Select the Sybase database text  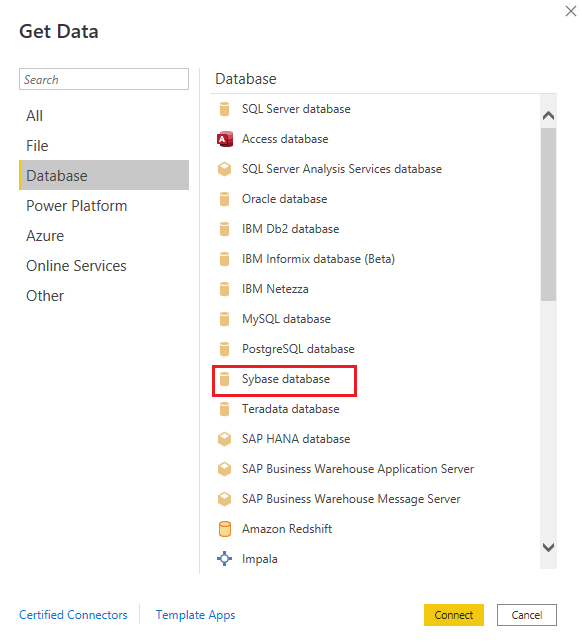[286, 379]
